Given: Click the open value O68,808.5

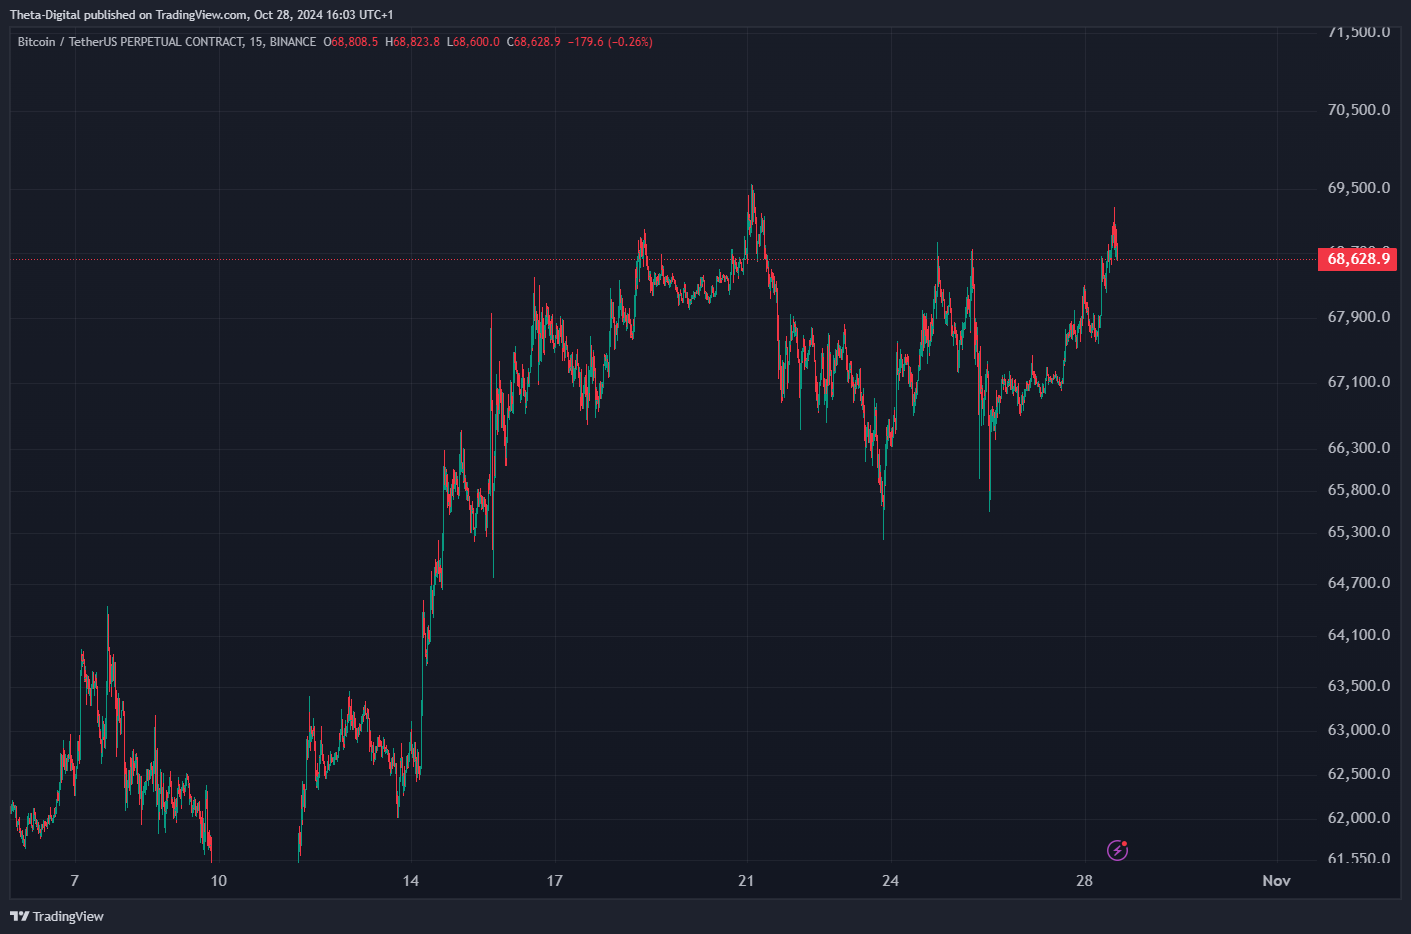Looking at the screenshot, I should [351, 42].
